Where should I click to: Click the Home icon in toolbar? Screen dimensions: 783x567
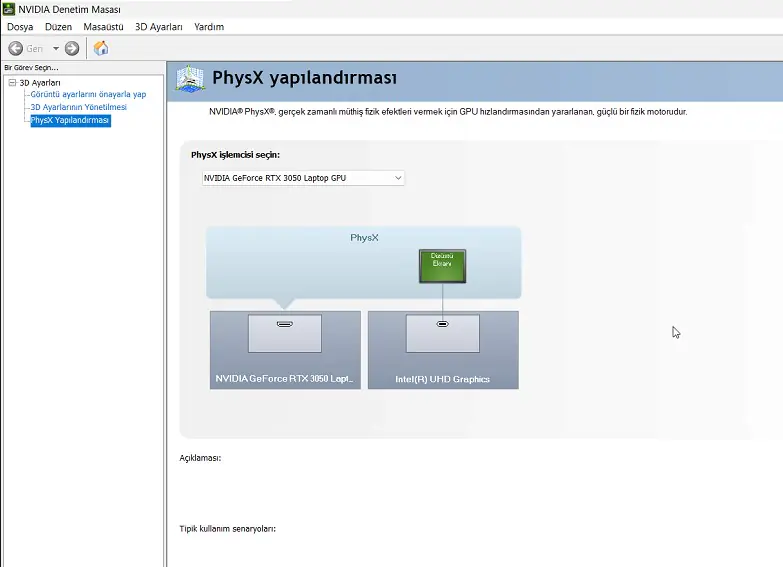101,48
